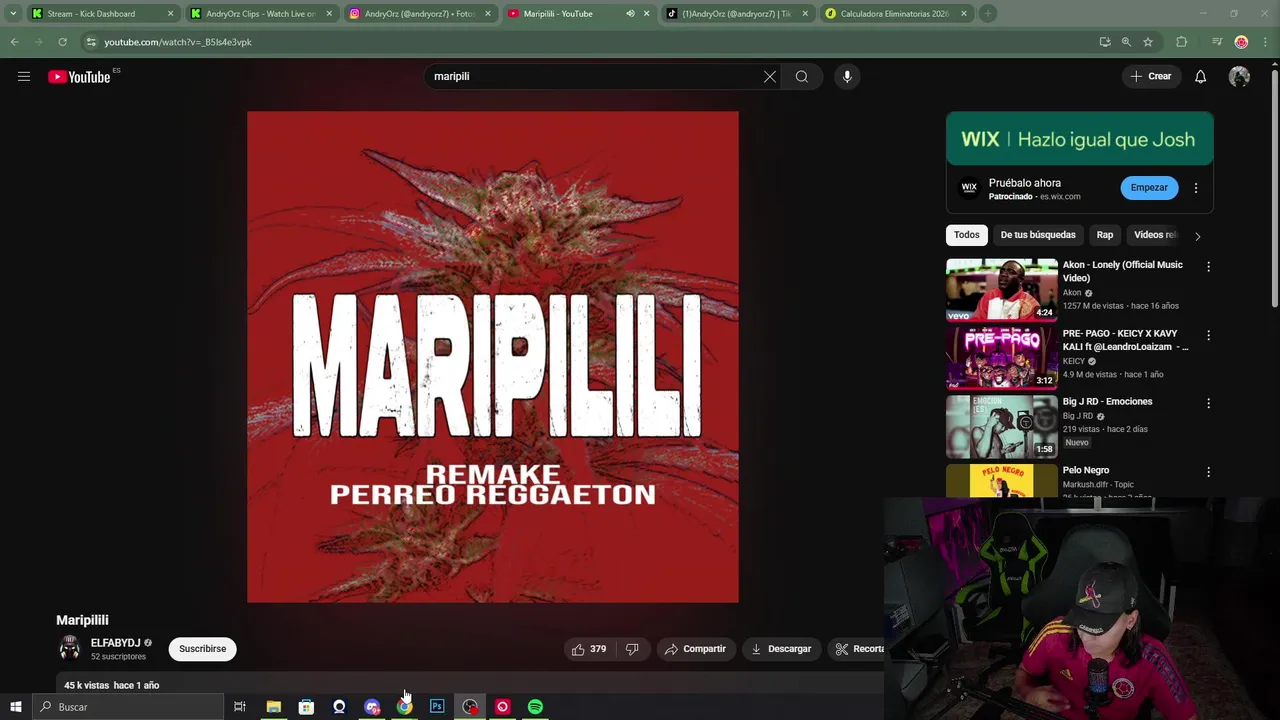Switch to AndryOrz Instagram tab
The image size is (1280, 720).
(x=421, y=14)
